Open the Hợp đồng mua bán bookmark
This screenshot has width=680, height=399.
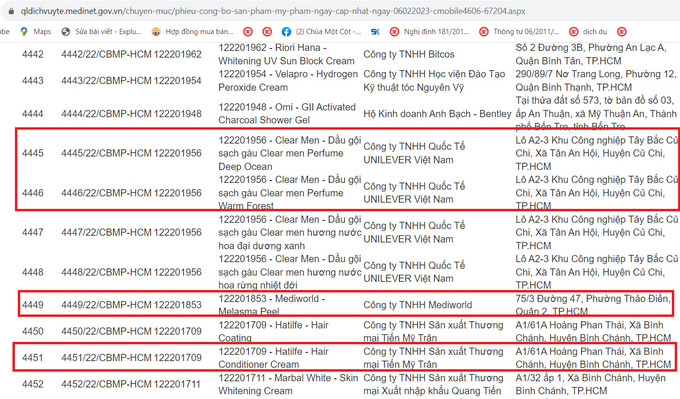192,32
